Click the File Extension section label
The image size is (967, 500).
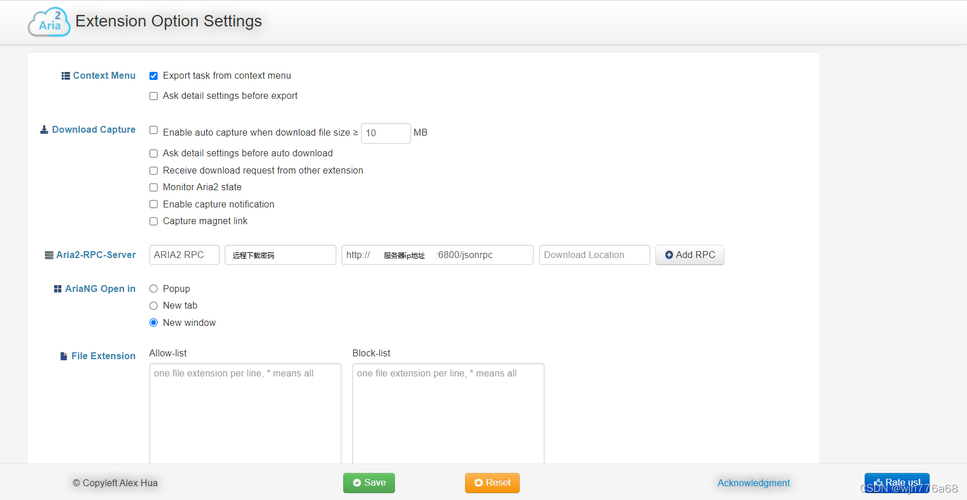pyautogui.click(x=104, y=356)
